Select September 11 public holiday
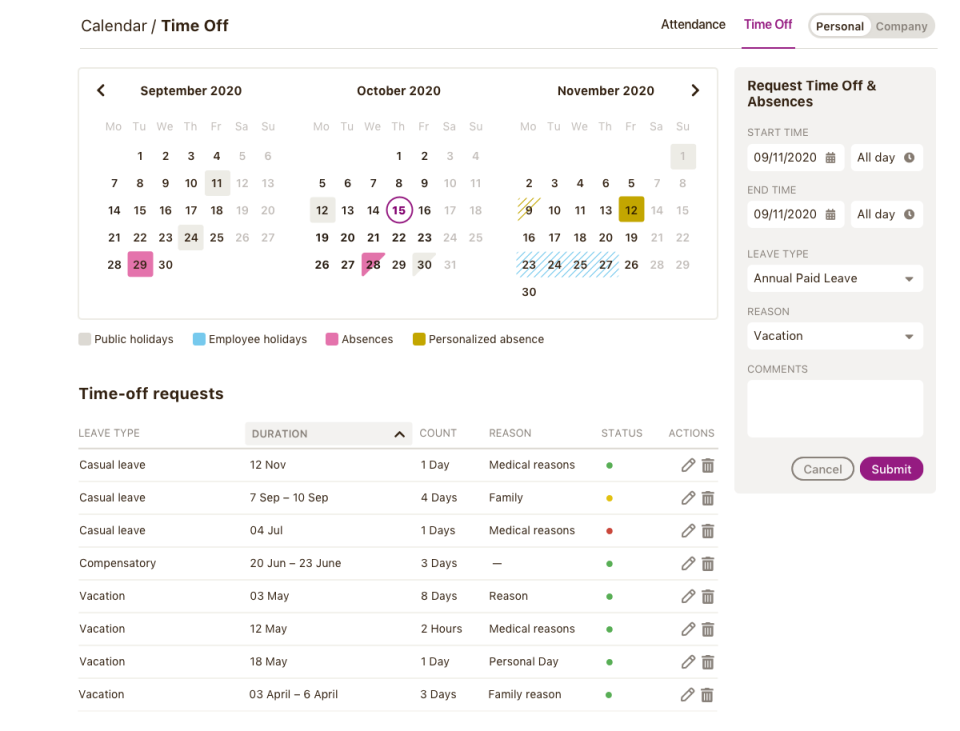960x731 pixels. pos(217,183)
